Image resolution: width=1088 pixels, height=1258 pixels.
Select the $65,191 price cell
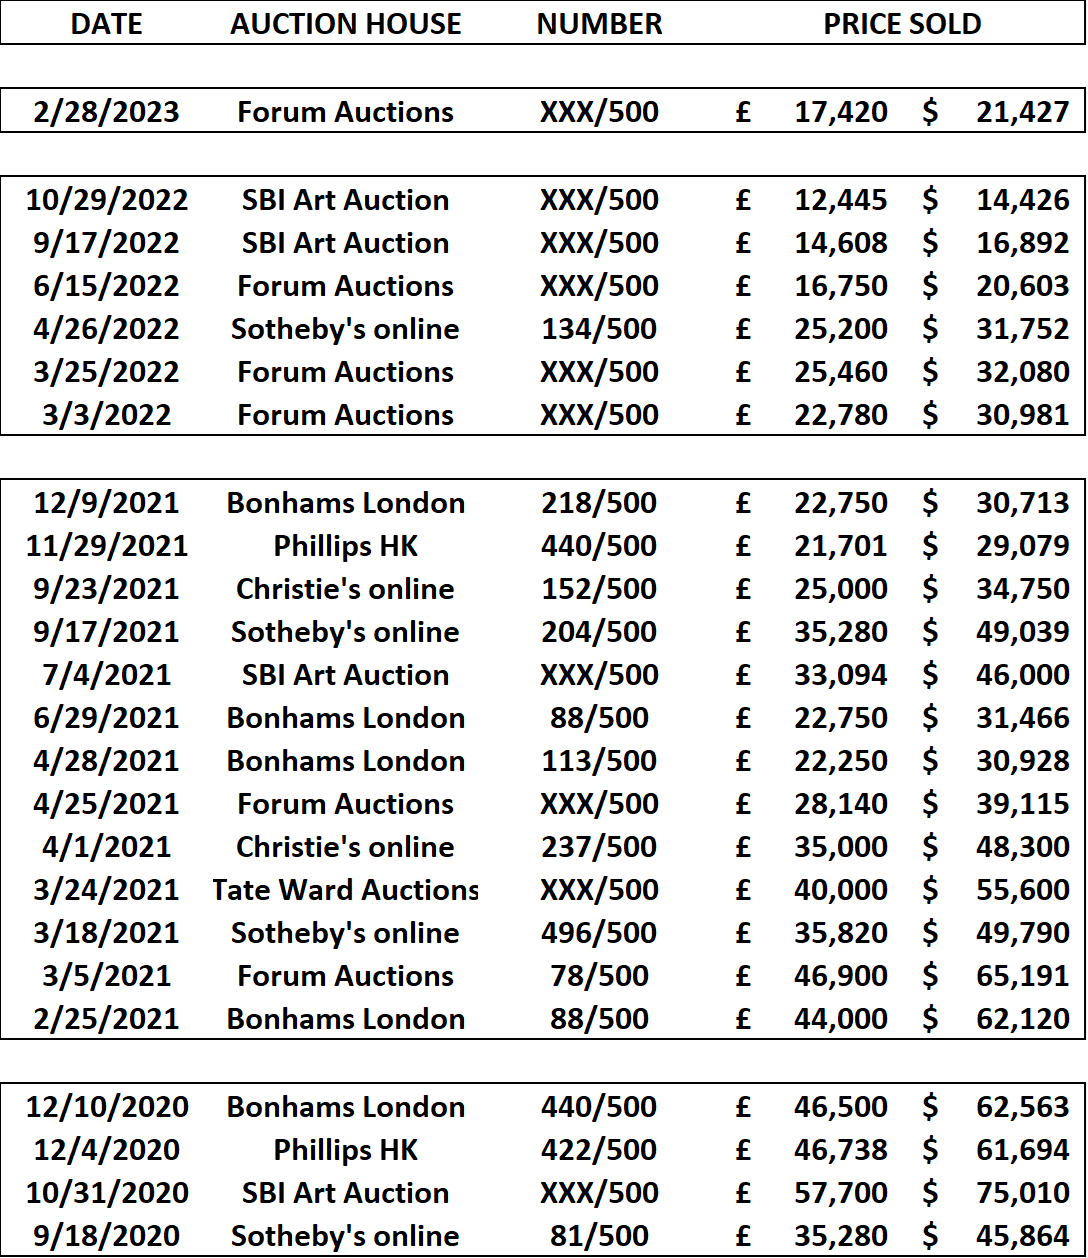click(996, 976)
